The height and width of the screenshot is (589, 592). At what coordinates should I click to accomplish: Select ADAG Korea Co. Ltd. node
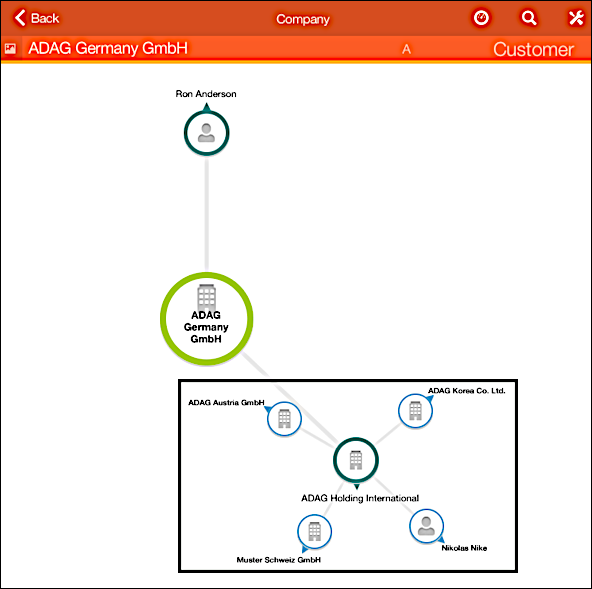pyautogui.click(x=415, y=411)
